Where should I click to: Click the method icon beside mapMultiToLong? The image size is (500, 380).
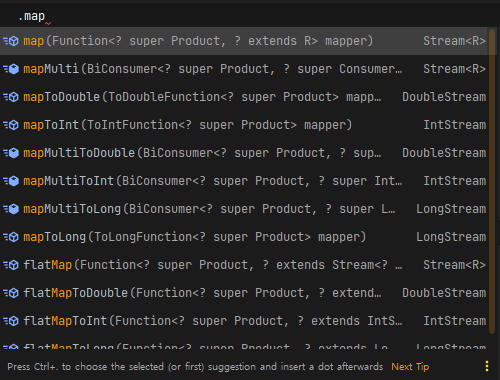[11, 209]
